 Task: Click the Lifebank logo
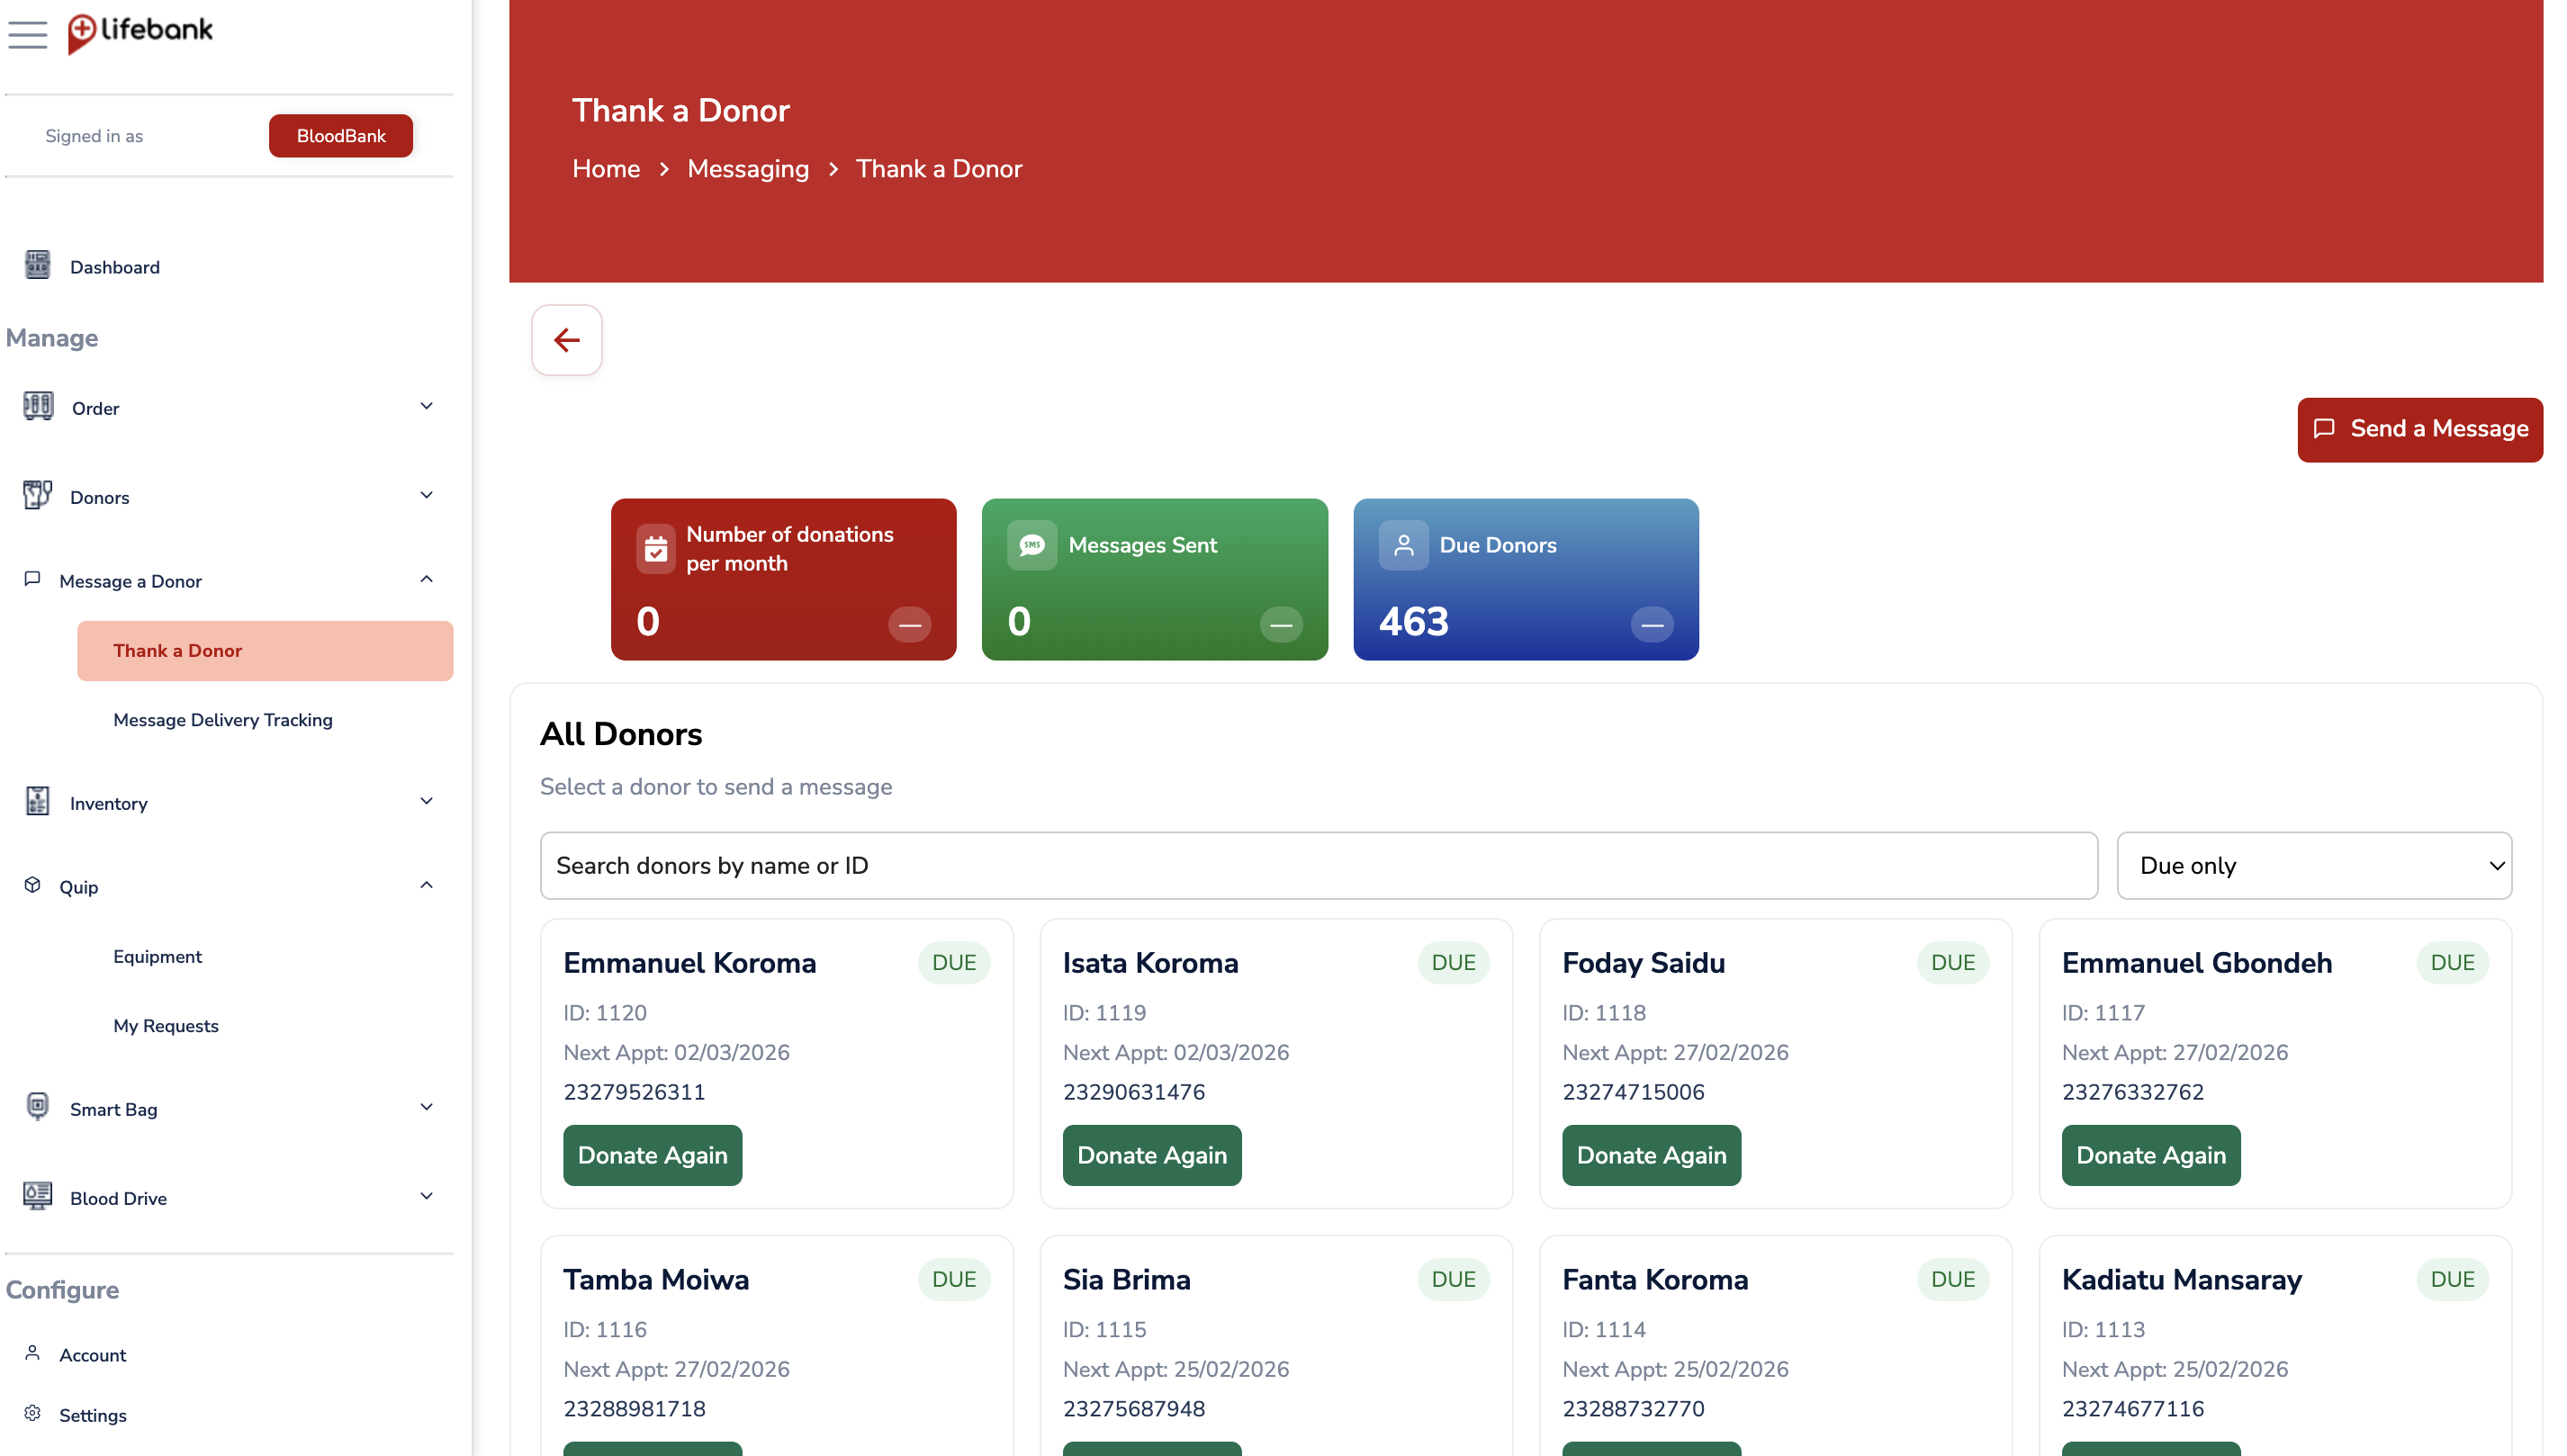click(x=140, y=33)
